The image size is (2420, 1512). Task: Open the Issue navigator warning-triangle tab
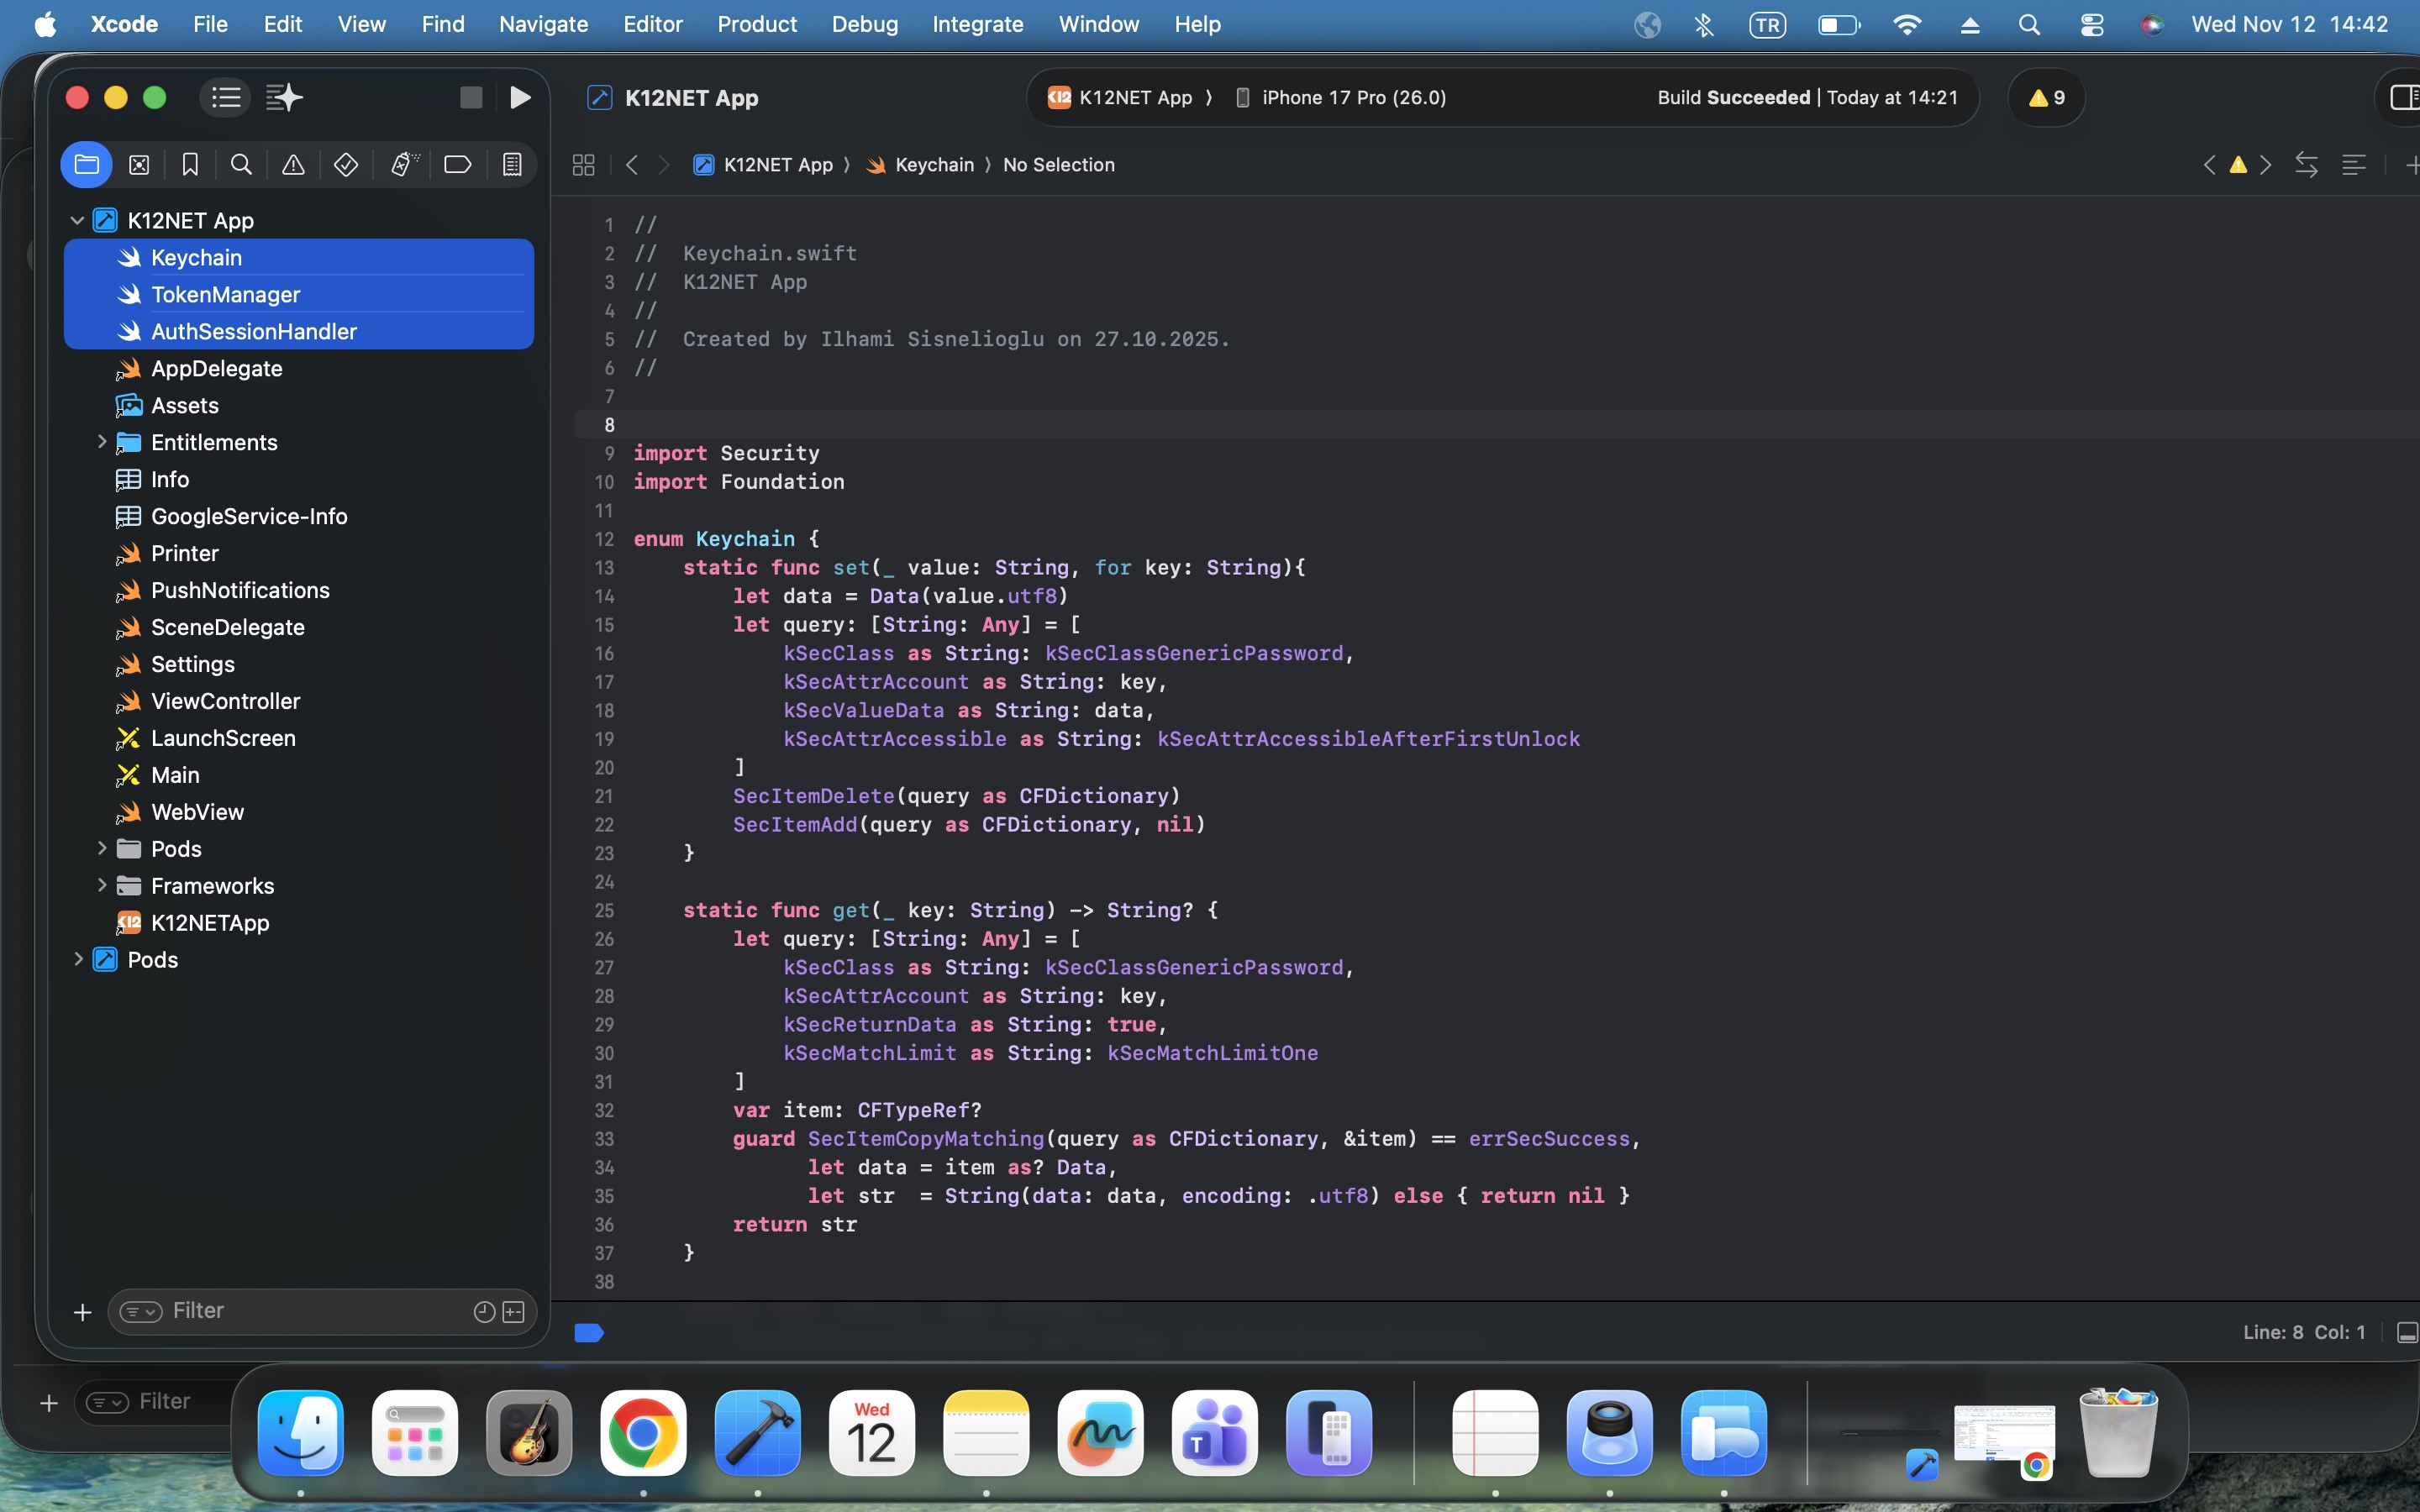tap(293, 165)
